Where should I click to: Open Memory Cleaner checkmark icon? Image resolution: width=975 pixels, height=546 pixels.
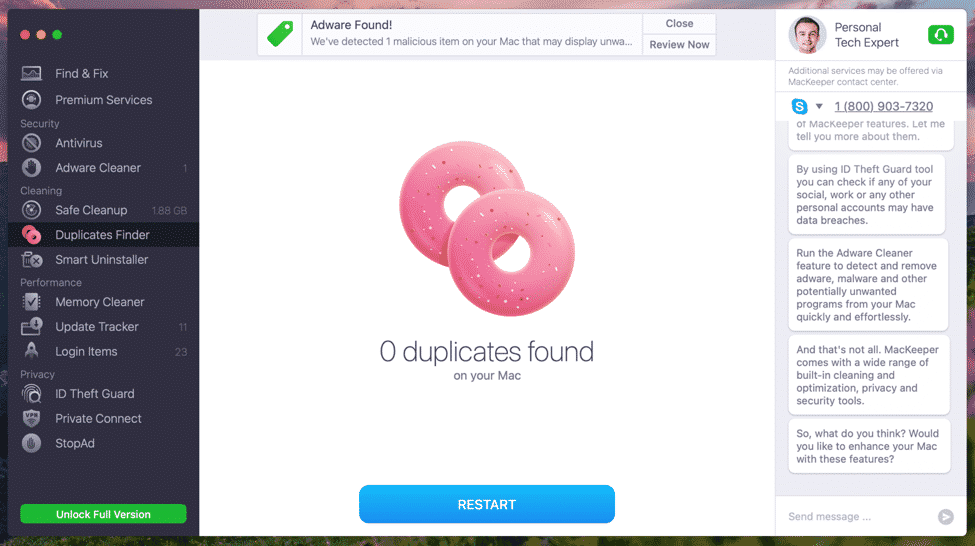[x=31, y=302]
